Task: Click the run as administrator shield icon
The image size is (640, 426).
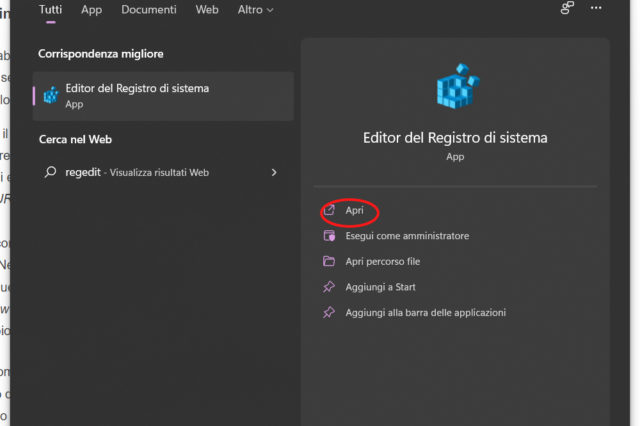Action: [328, 236]
